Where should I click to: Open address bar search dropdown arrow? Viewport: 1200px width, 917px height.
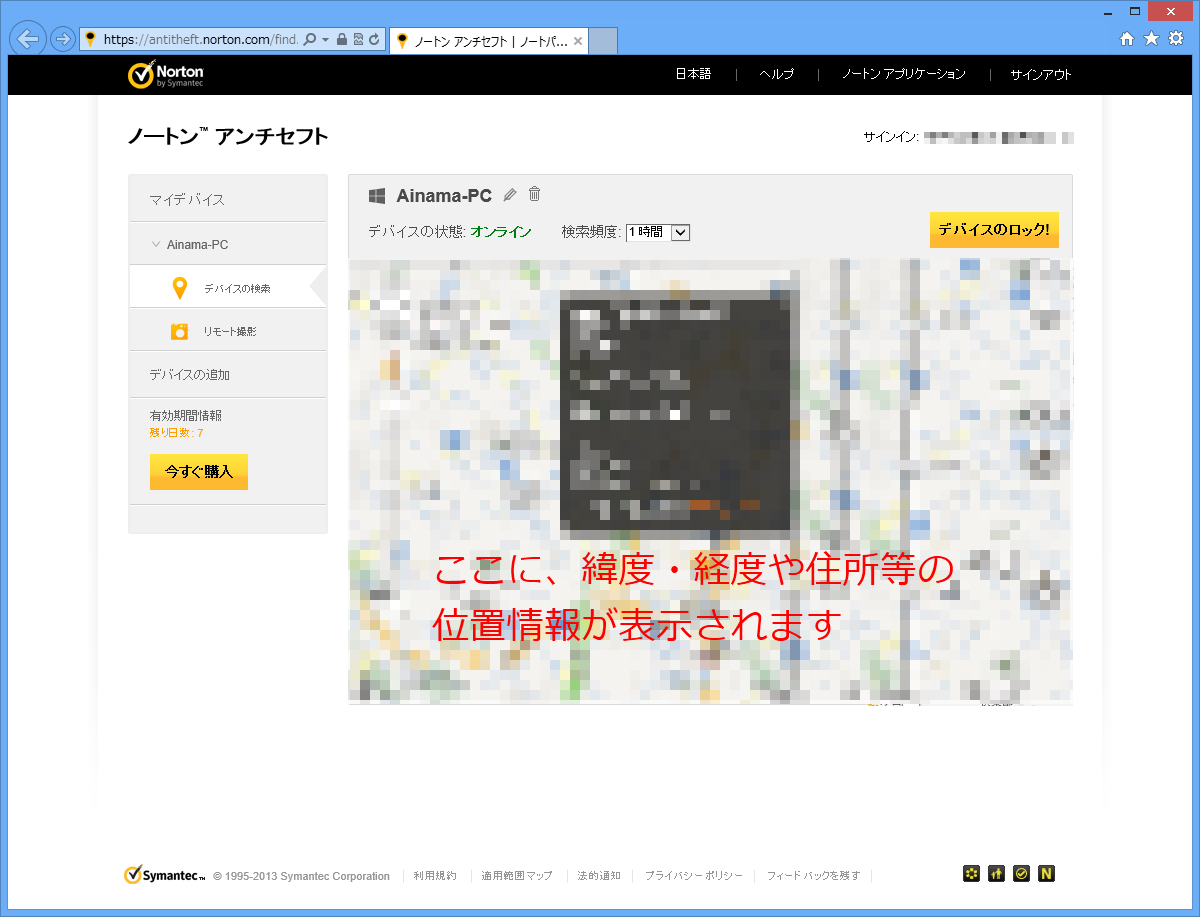325,40
